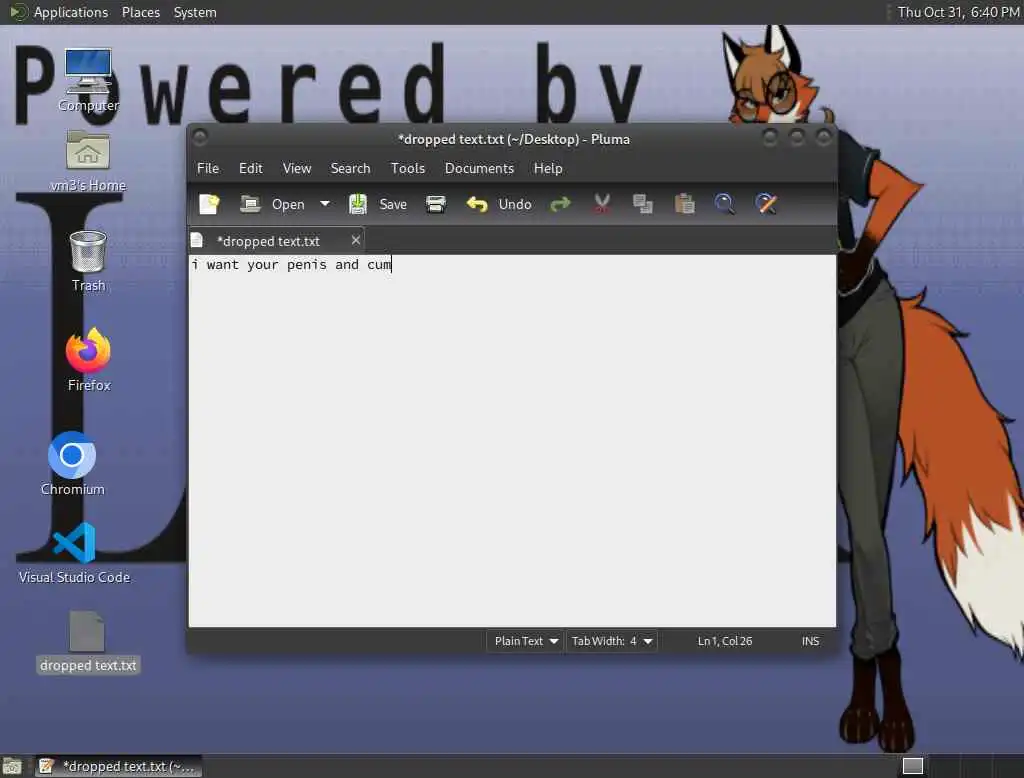Click Pluma task in bottom taskbar
The width and height of the screenshot is (1024, 778).
pos(117,766)
